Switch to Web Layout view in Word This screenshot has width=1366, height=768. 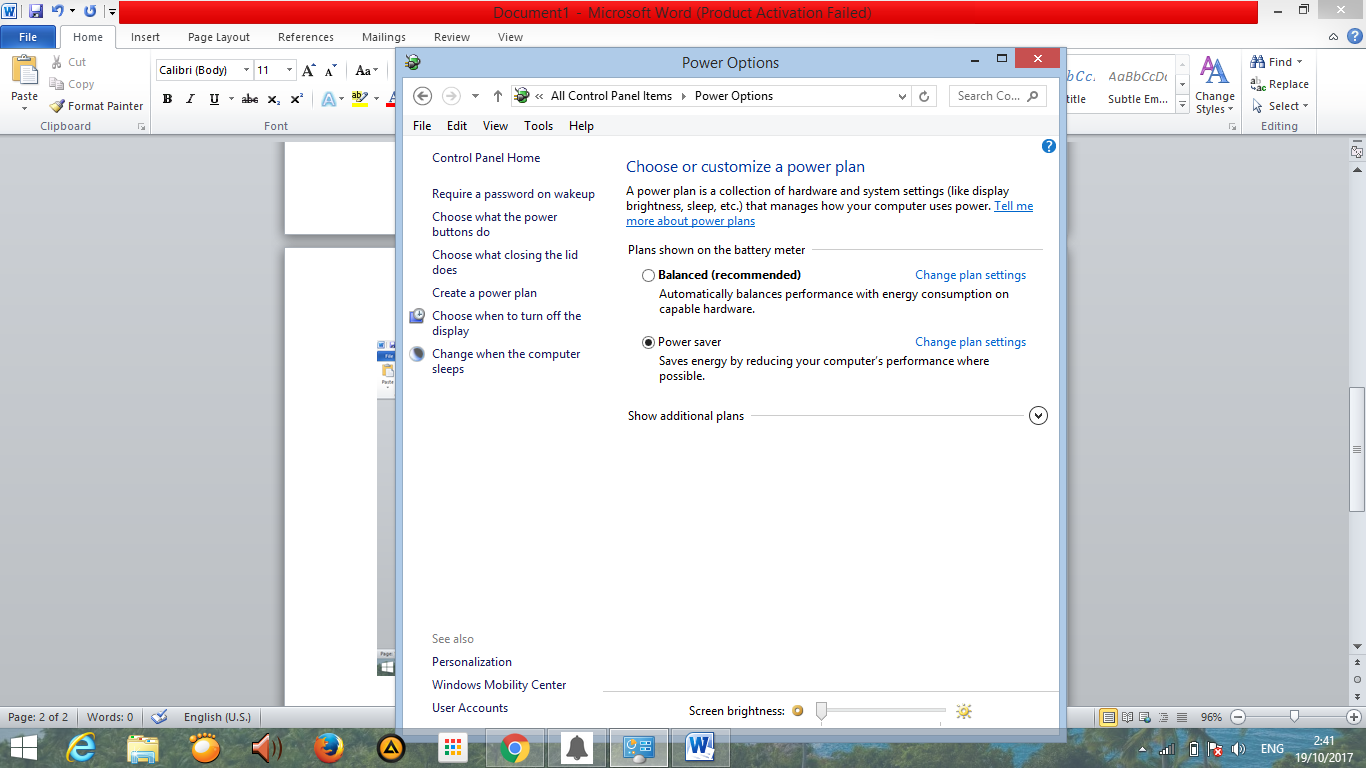pyautogui.click(x=1146, y=717)
